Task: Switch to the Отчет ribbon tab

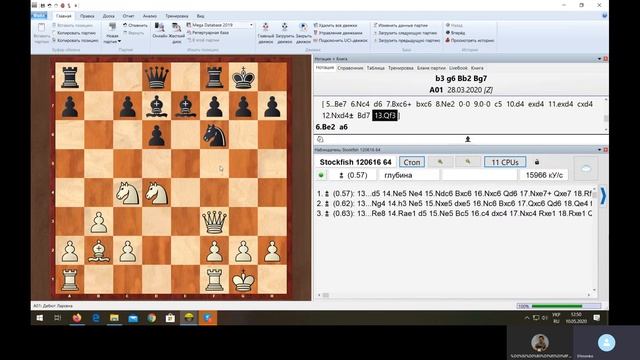Action: 129,16
